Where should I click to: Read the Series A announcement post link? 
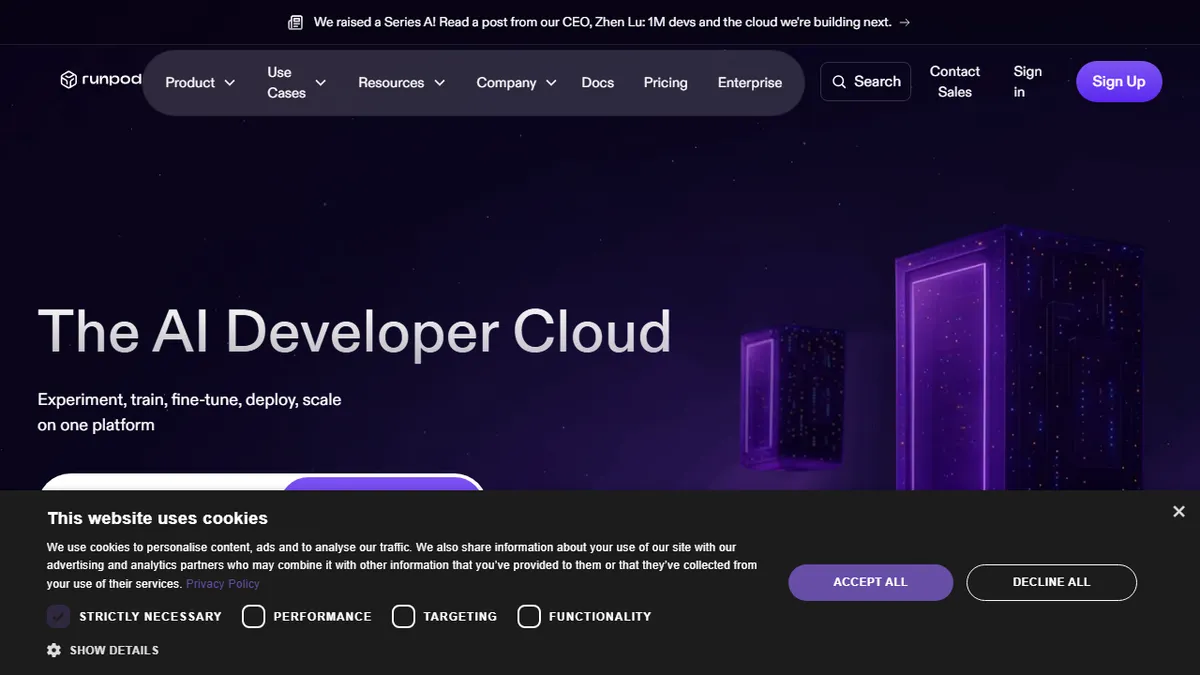pos(602,22)
